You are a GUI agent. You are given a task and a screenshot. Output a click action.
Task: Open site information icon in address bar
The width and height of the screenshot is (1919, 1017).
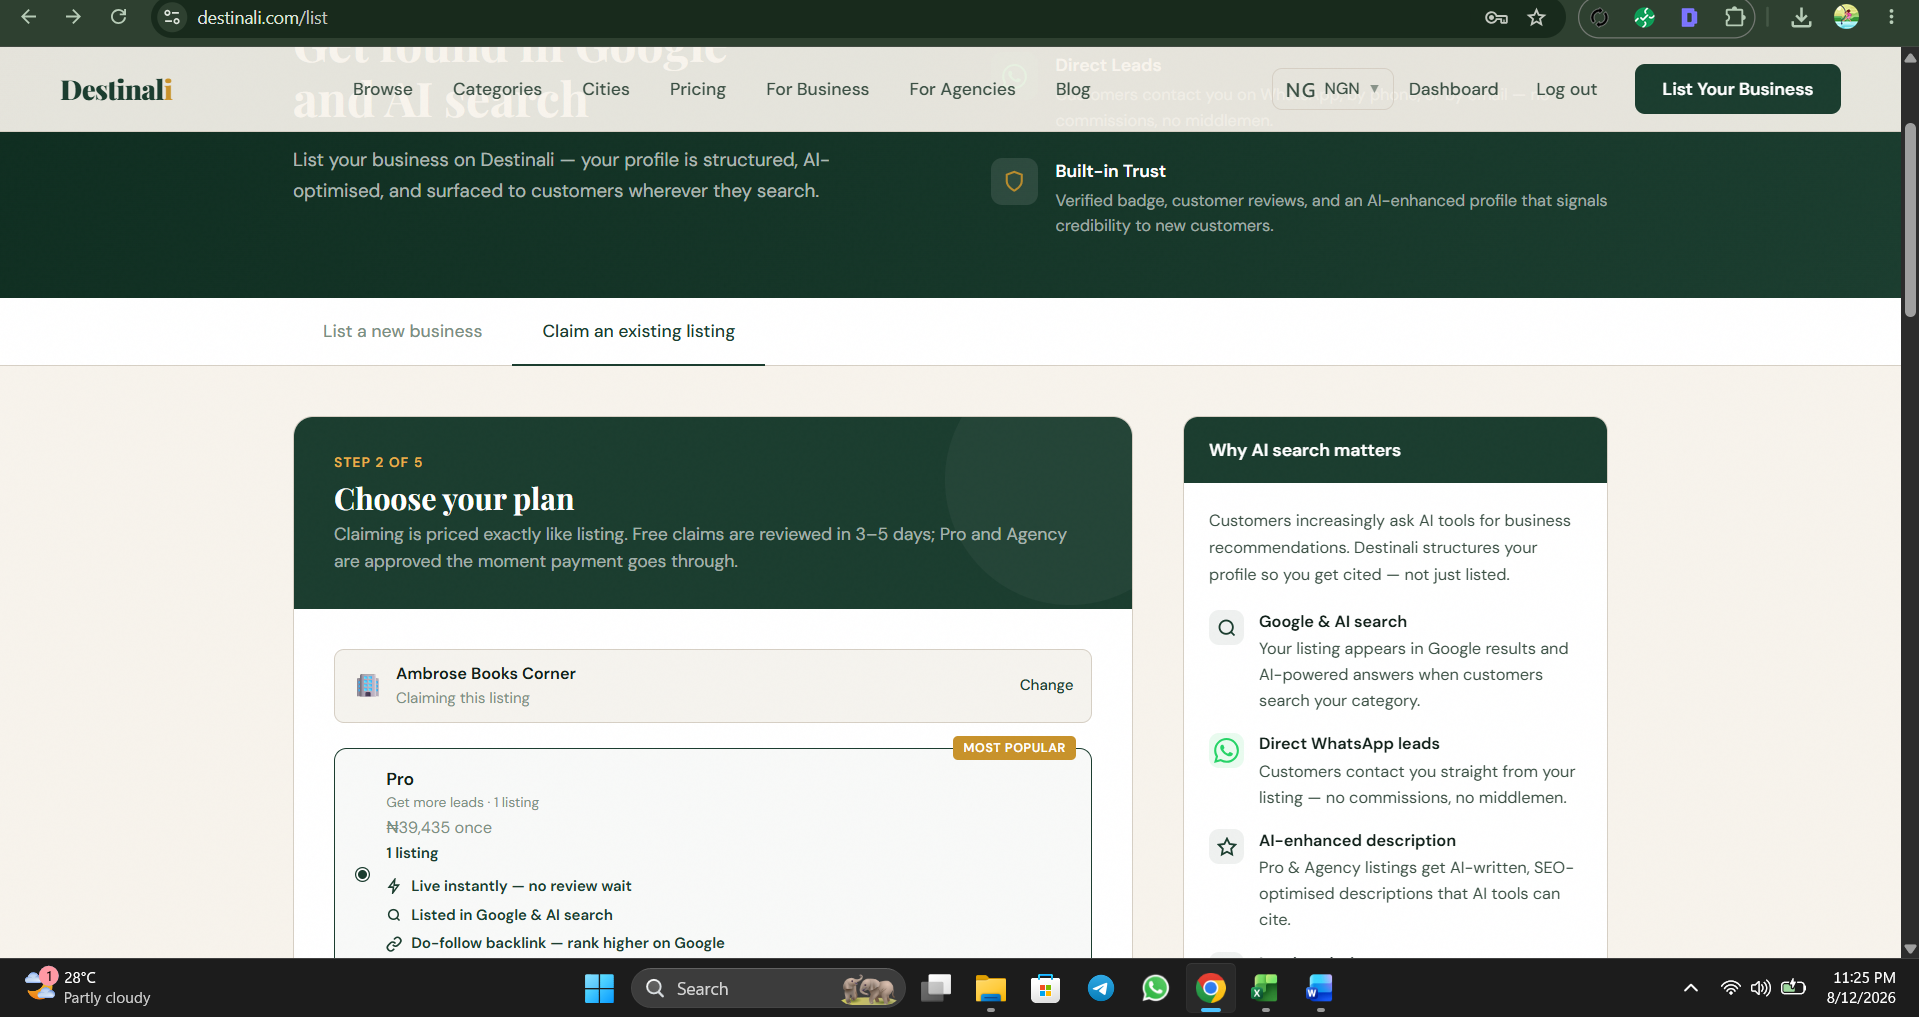coord(172,17)
